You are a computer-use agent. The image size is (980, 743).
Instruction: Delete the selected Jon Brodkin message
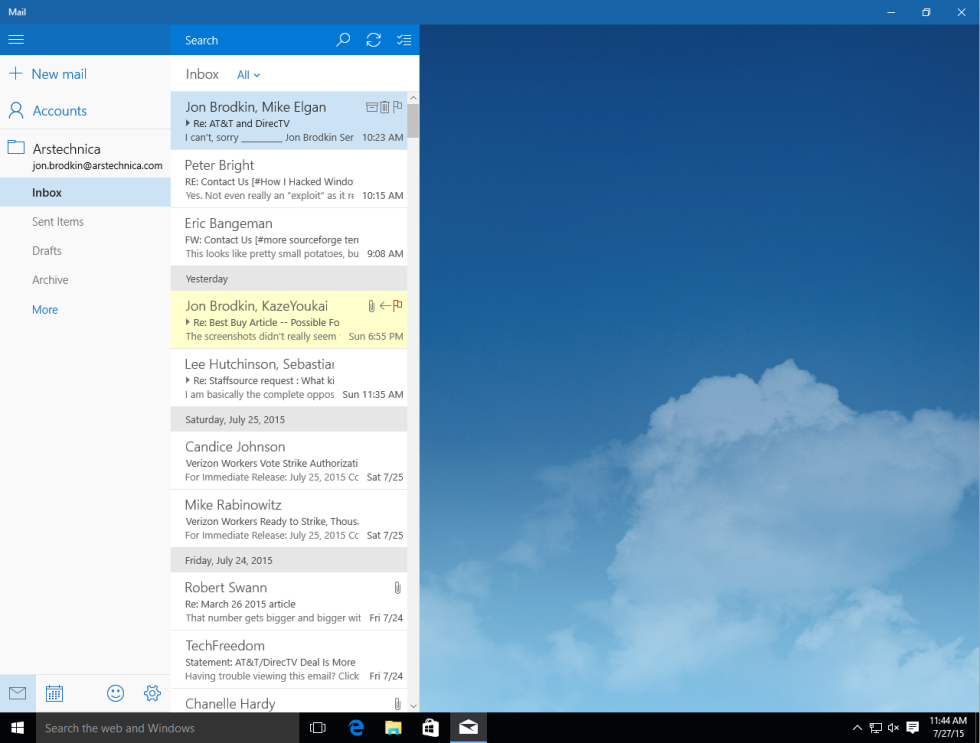click(x=384, y=107)
